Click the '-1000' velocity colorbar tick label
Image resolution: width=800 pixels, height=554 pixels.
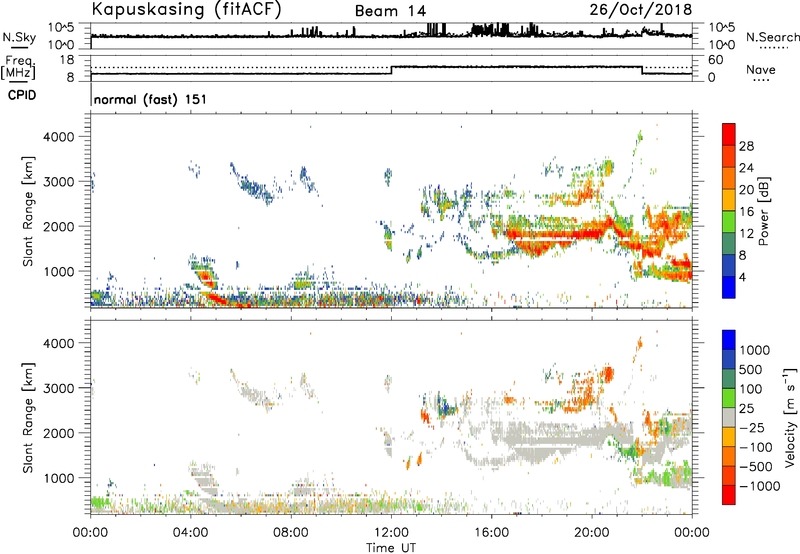pyautogui.click(x=760, y=486)
